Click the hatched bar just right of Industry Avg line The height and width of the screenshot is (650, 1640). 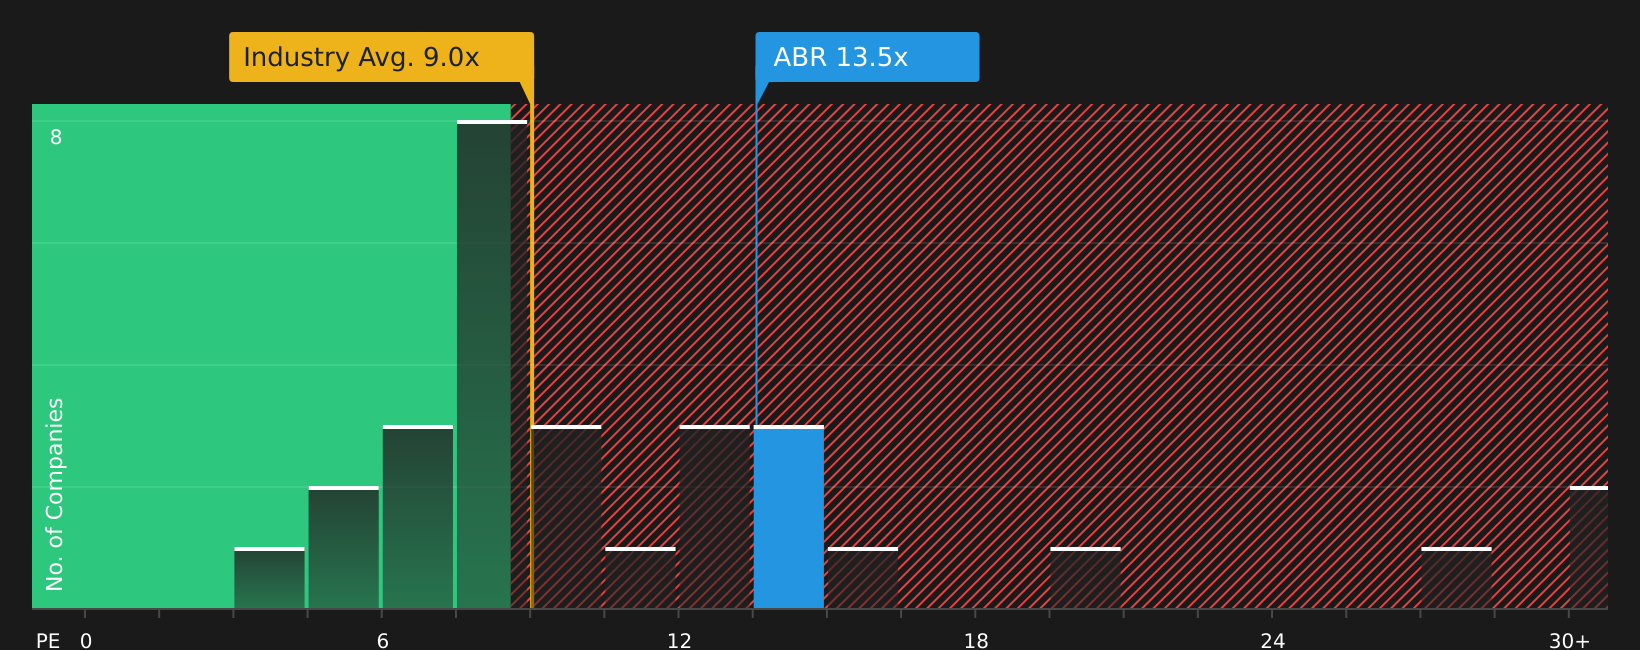pyautogui.click(x=567, y=517)
